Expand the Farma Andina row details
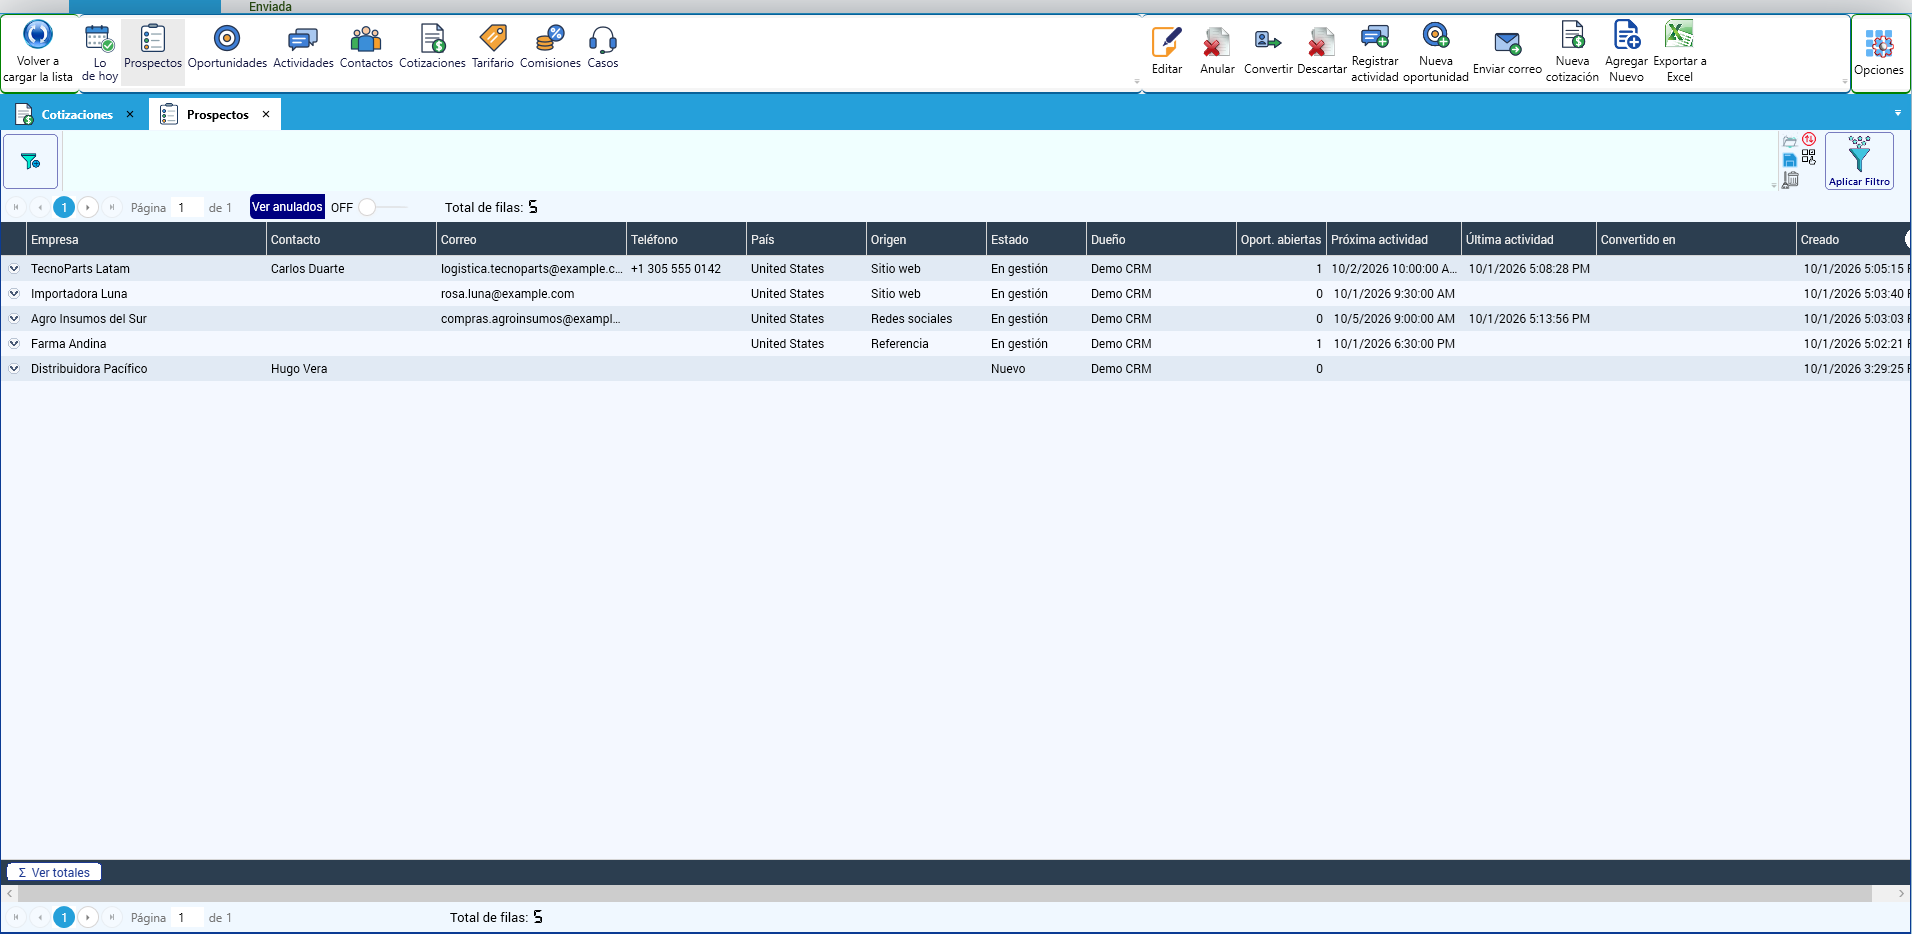This screenshot has width=1912, height=934. pos(14,343)
